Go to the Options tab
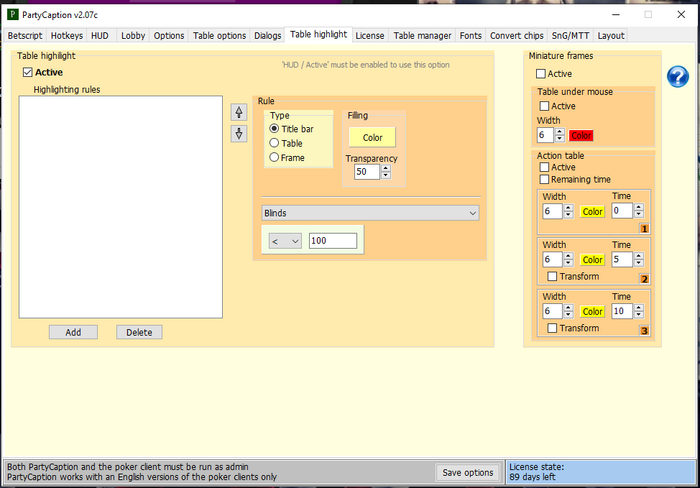Viewport: 700px width, 488px height. (x=169, y=36)
